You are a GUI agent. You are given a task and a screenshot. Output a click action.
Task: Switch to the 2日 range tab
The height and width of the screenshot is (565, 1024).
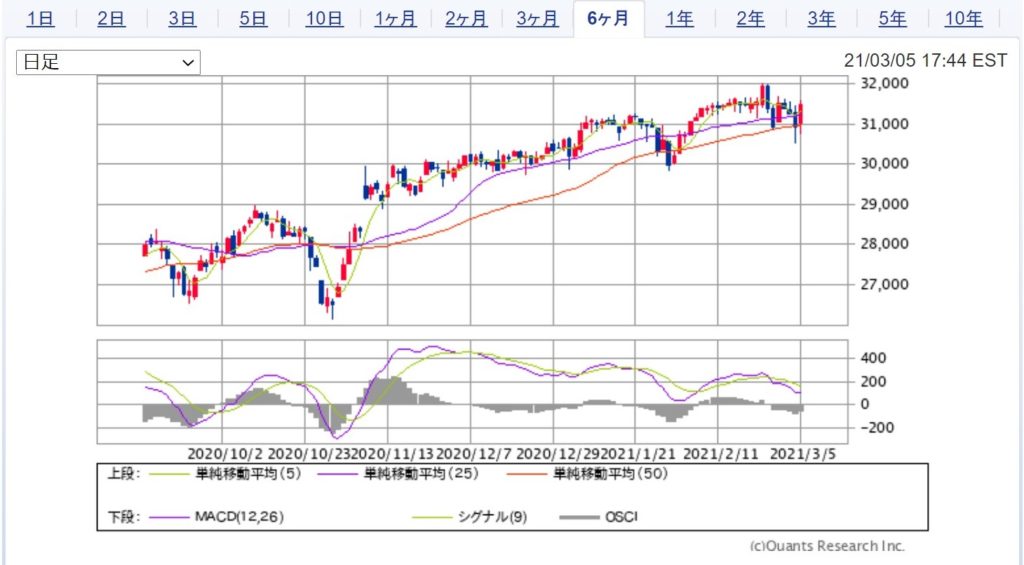[111, 18]
